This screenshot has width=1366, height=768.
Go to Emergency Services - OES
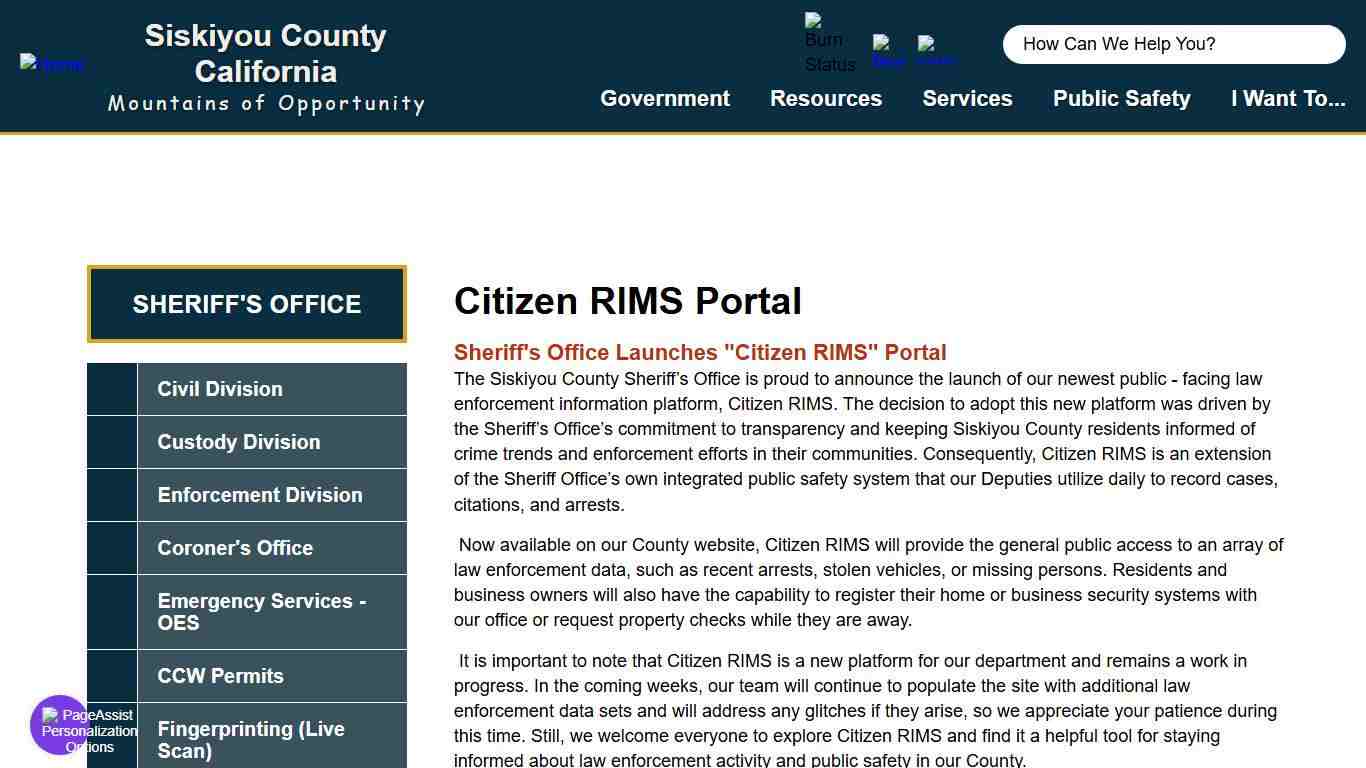[x=262, y=612]
